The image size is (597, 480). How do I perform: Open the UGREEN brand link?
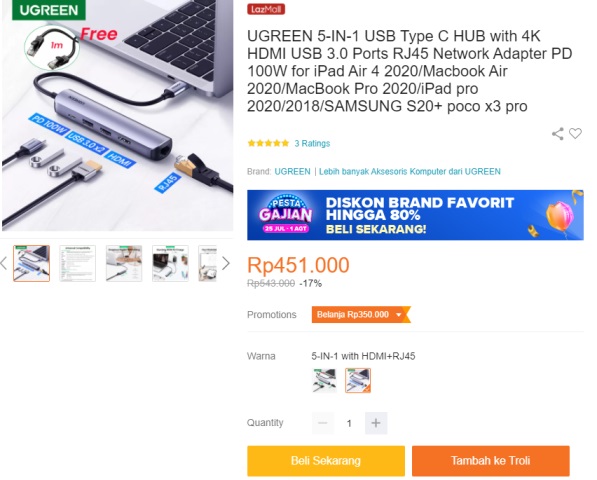[x=292, y=172]
